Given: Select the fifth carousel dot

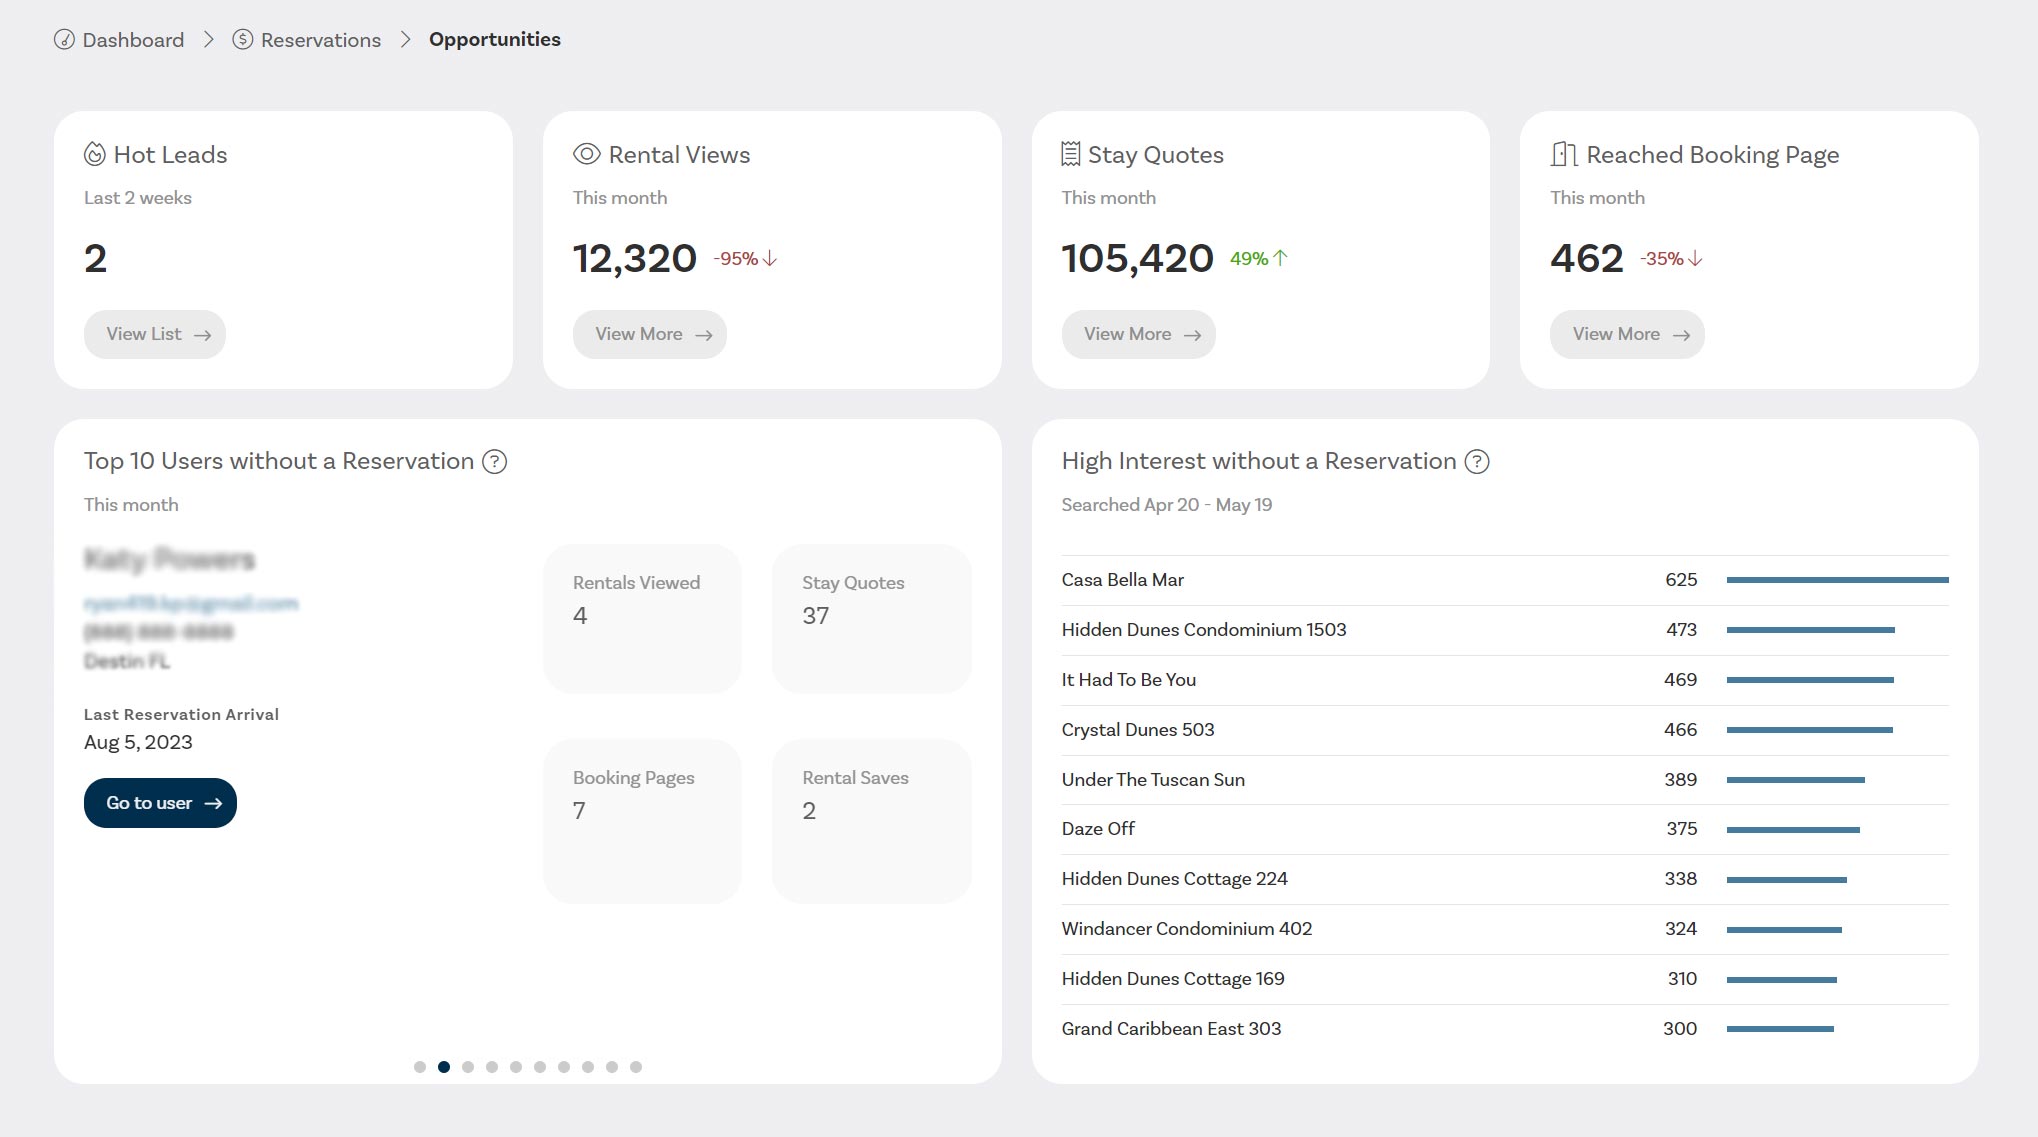Looking at the screenshot, I should click(x=515, y=1067).
